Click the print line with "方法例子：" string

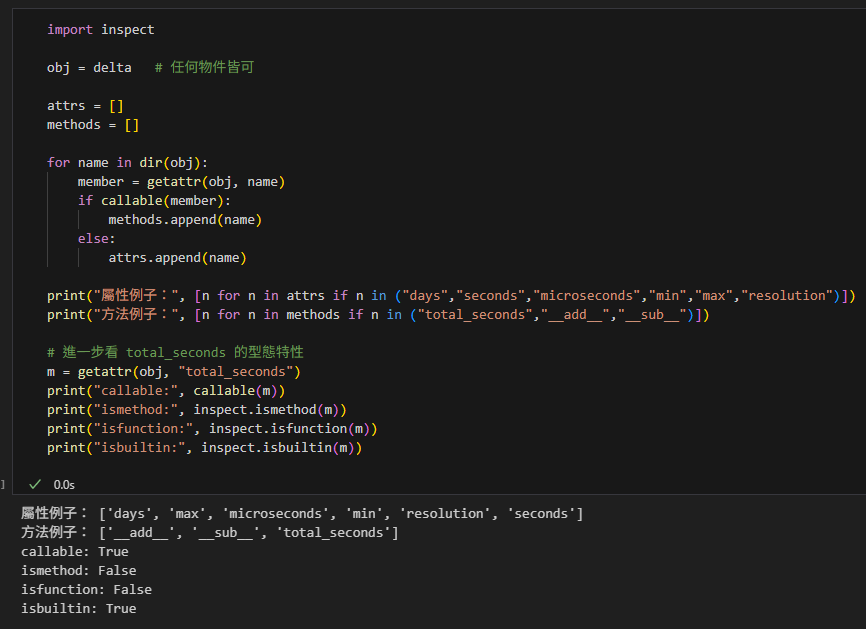coord(378,315)
